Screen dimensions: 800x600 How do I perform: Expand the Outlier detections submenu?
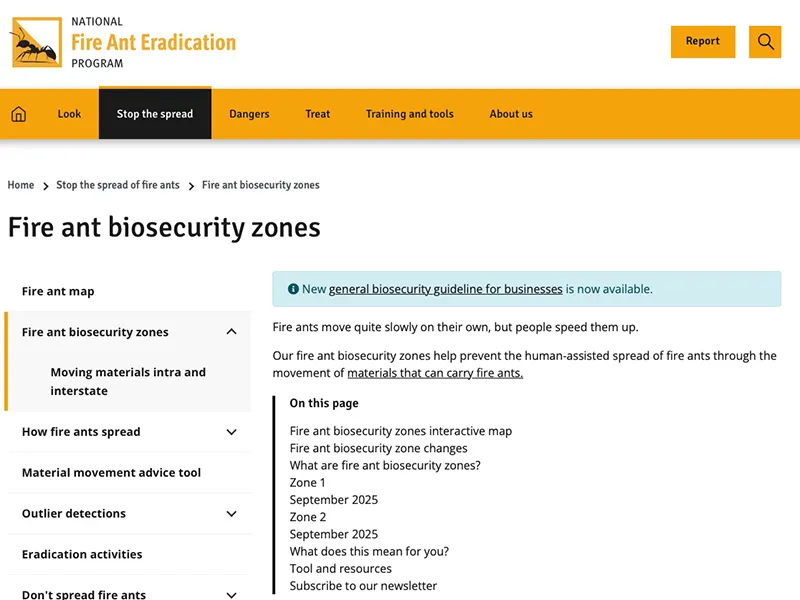(x=231, y=514)
